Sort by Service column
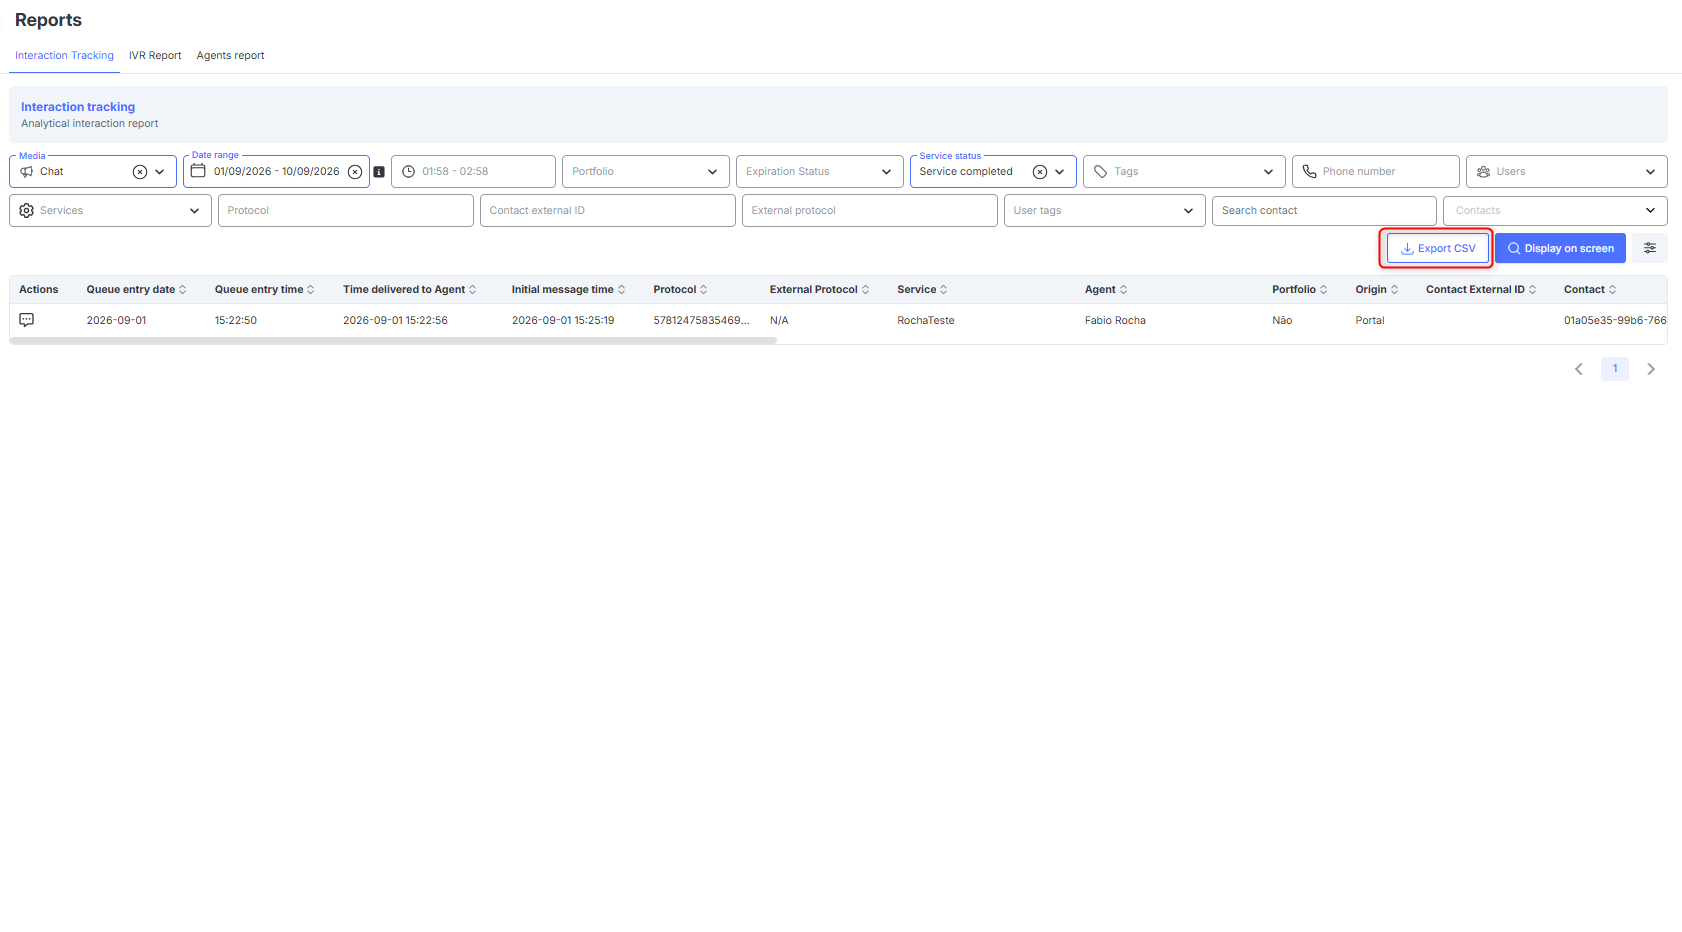The image size is (1682, 932). pos(943,290)
